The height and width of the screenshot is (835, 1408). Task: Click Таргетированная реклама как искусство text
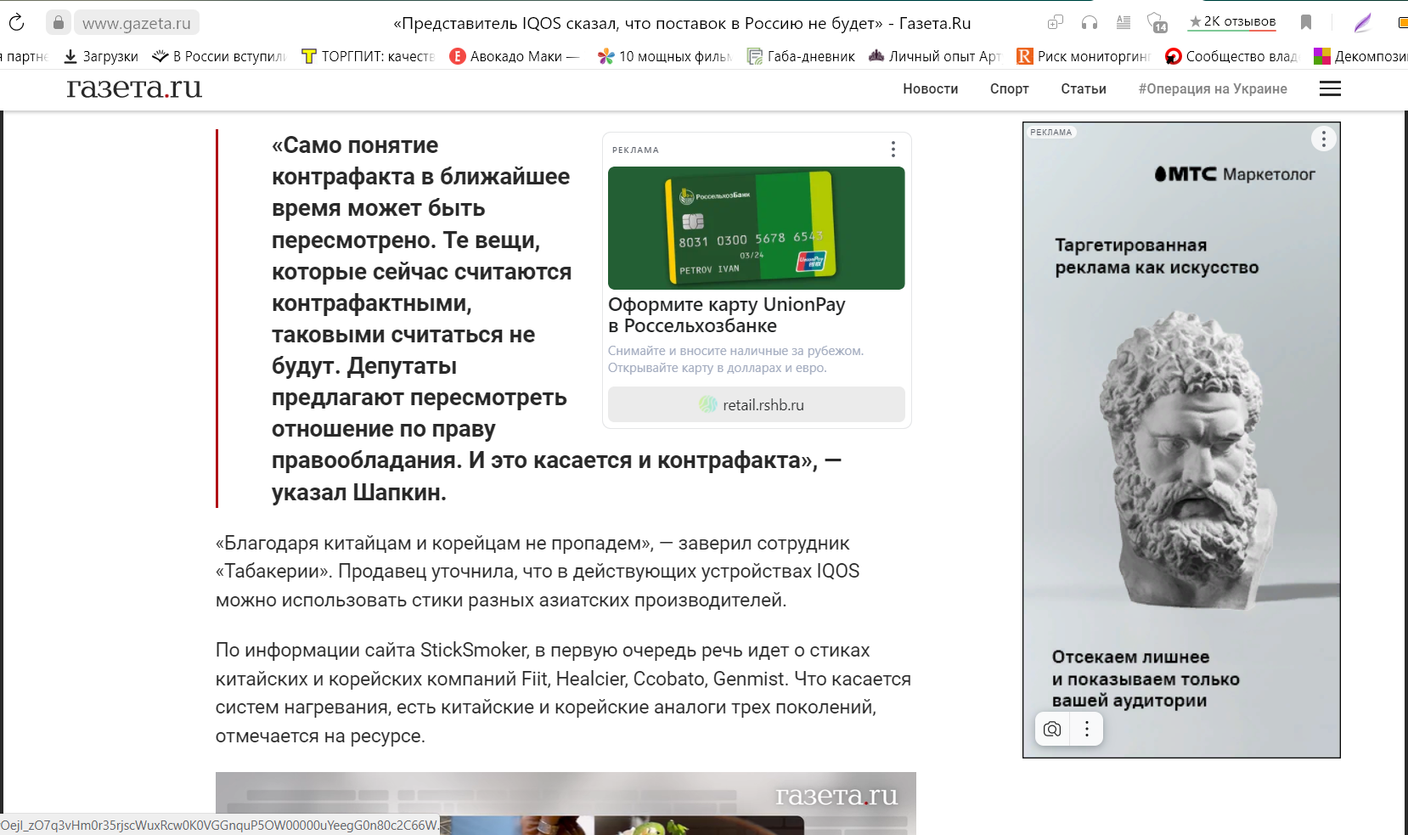click(1157, 256)
